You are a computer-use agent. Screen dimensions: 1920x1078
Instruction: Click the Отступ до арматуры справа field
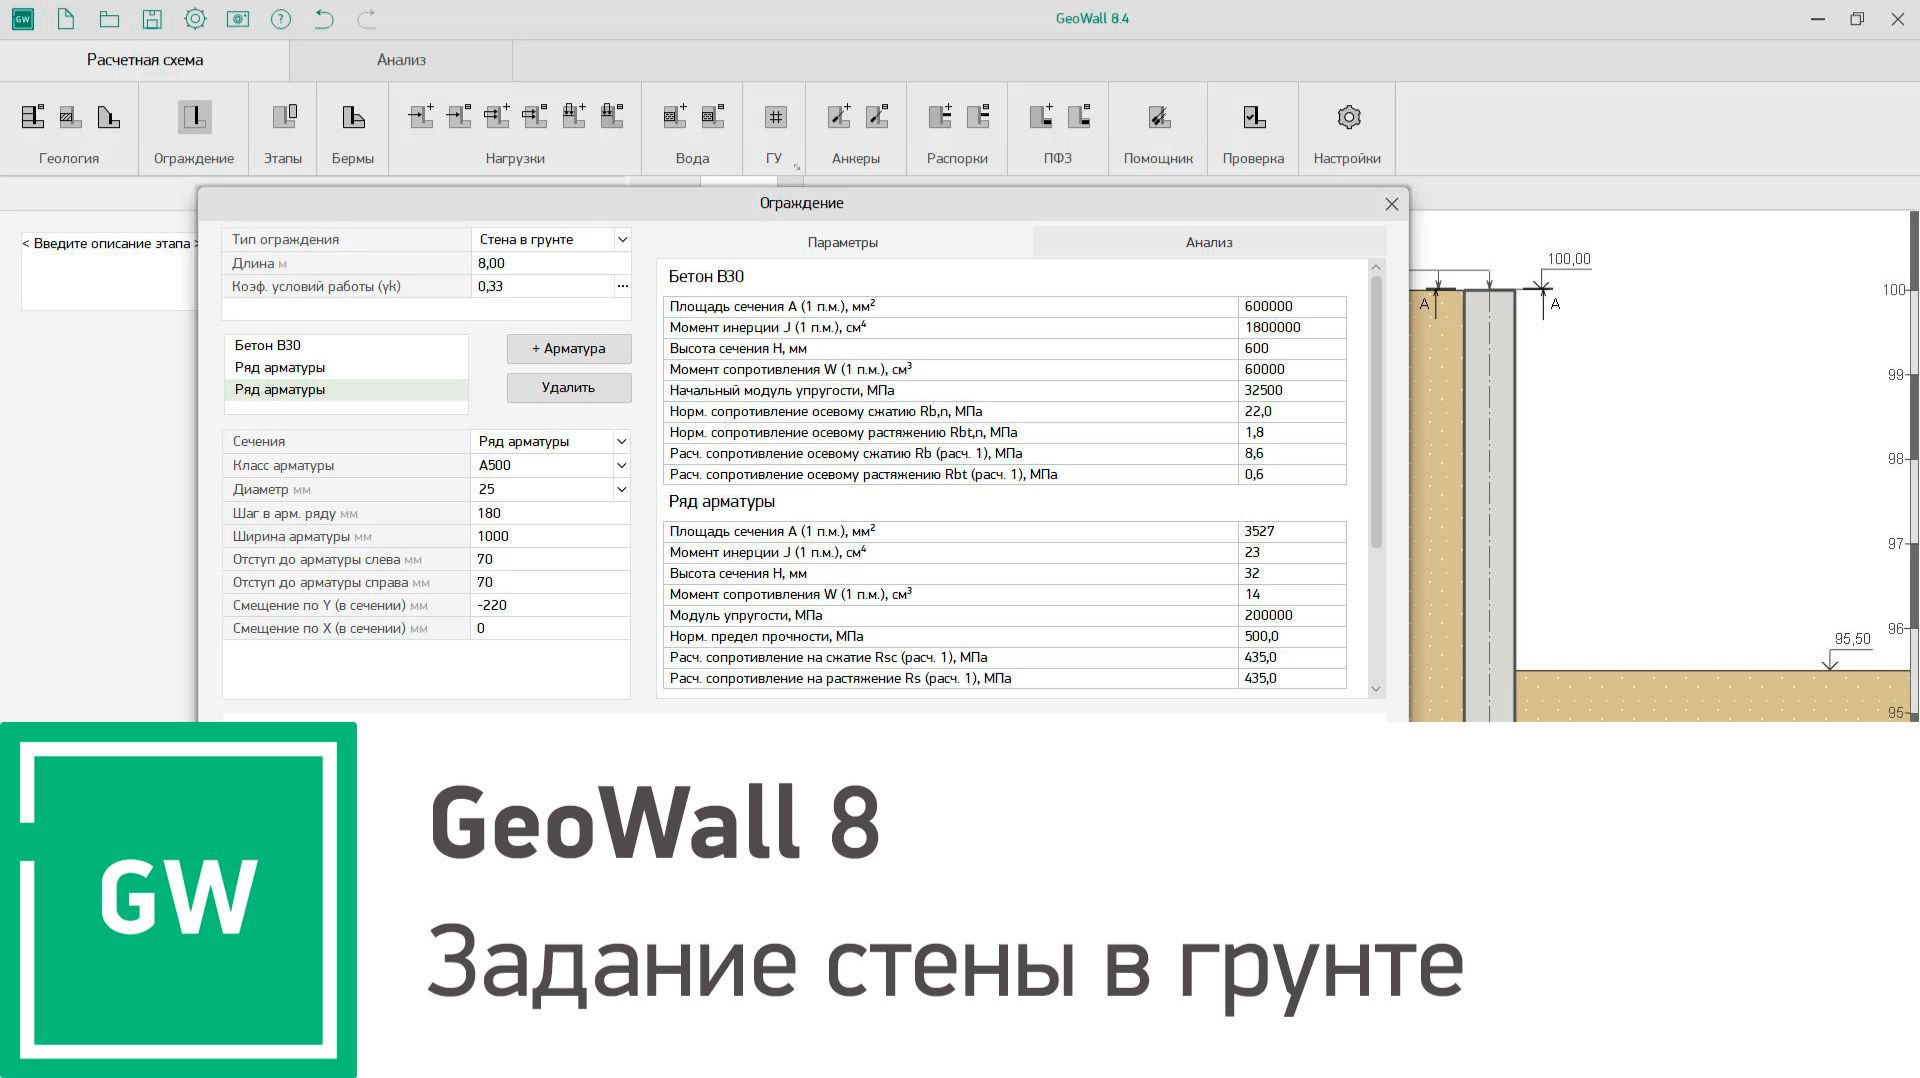[550, 583]
